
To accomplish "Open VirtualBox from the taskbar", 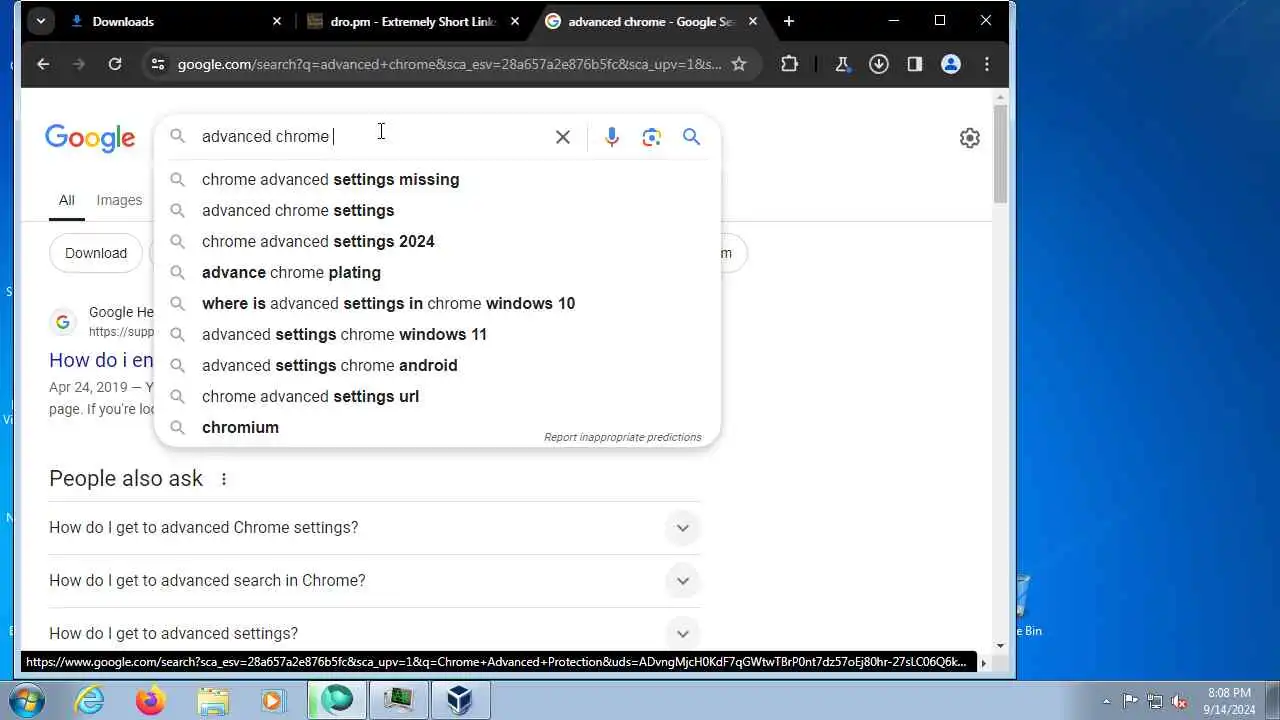I will [460, 700].
